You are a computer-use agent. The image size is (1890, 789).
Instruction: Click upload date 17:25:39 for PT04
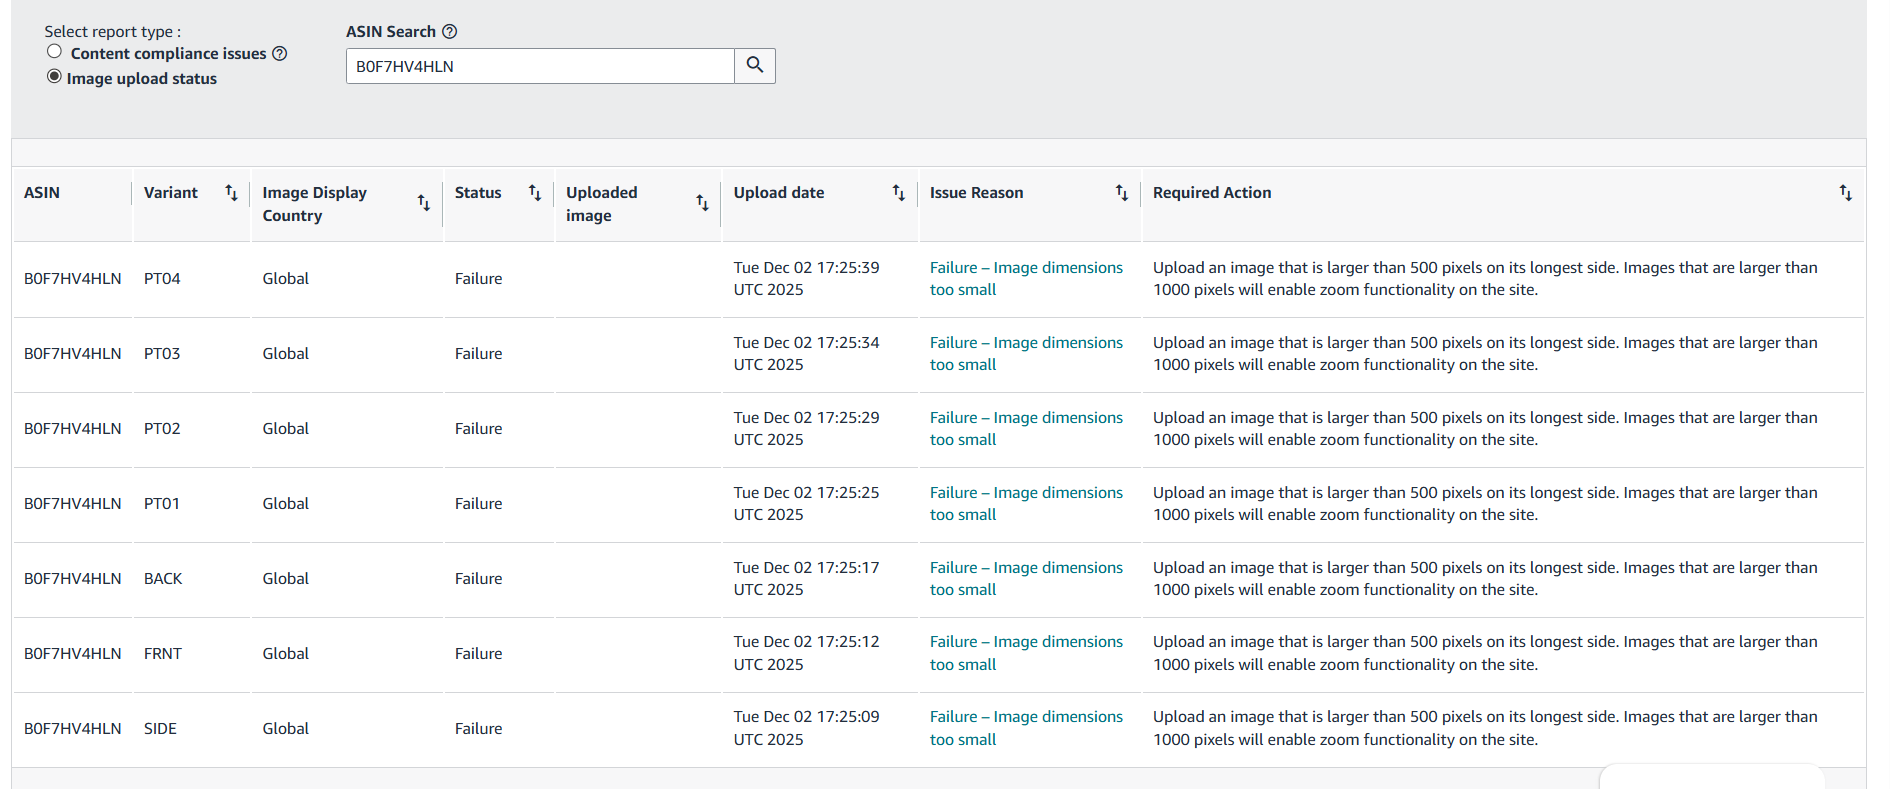coord(807,279)
